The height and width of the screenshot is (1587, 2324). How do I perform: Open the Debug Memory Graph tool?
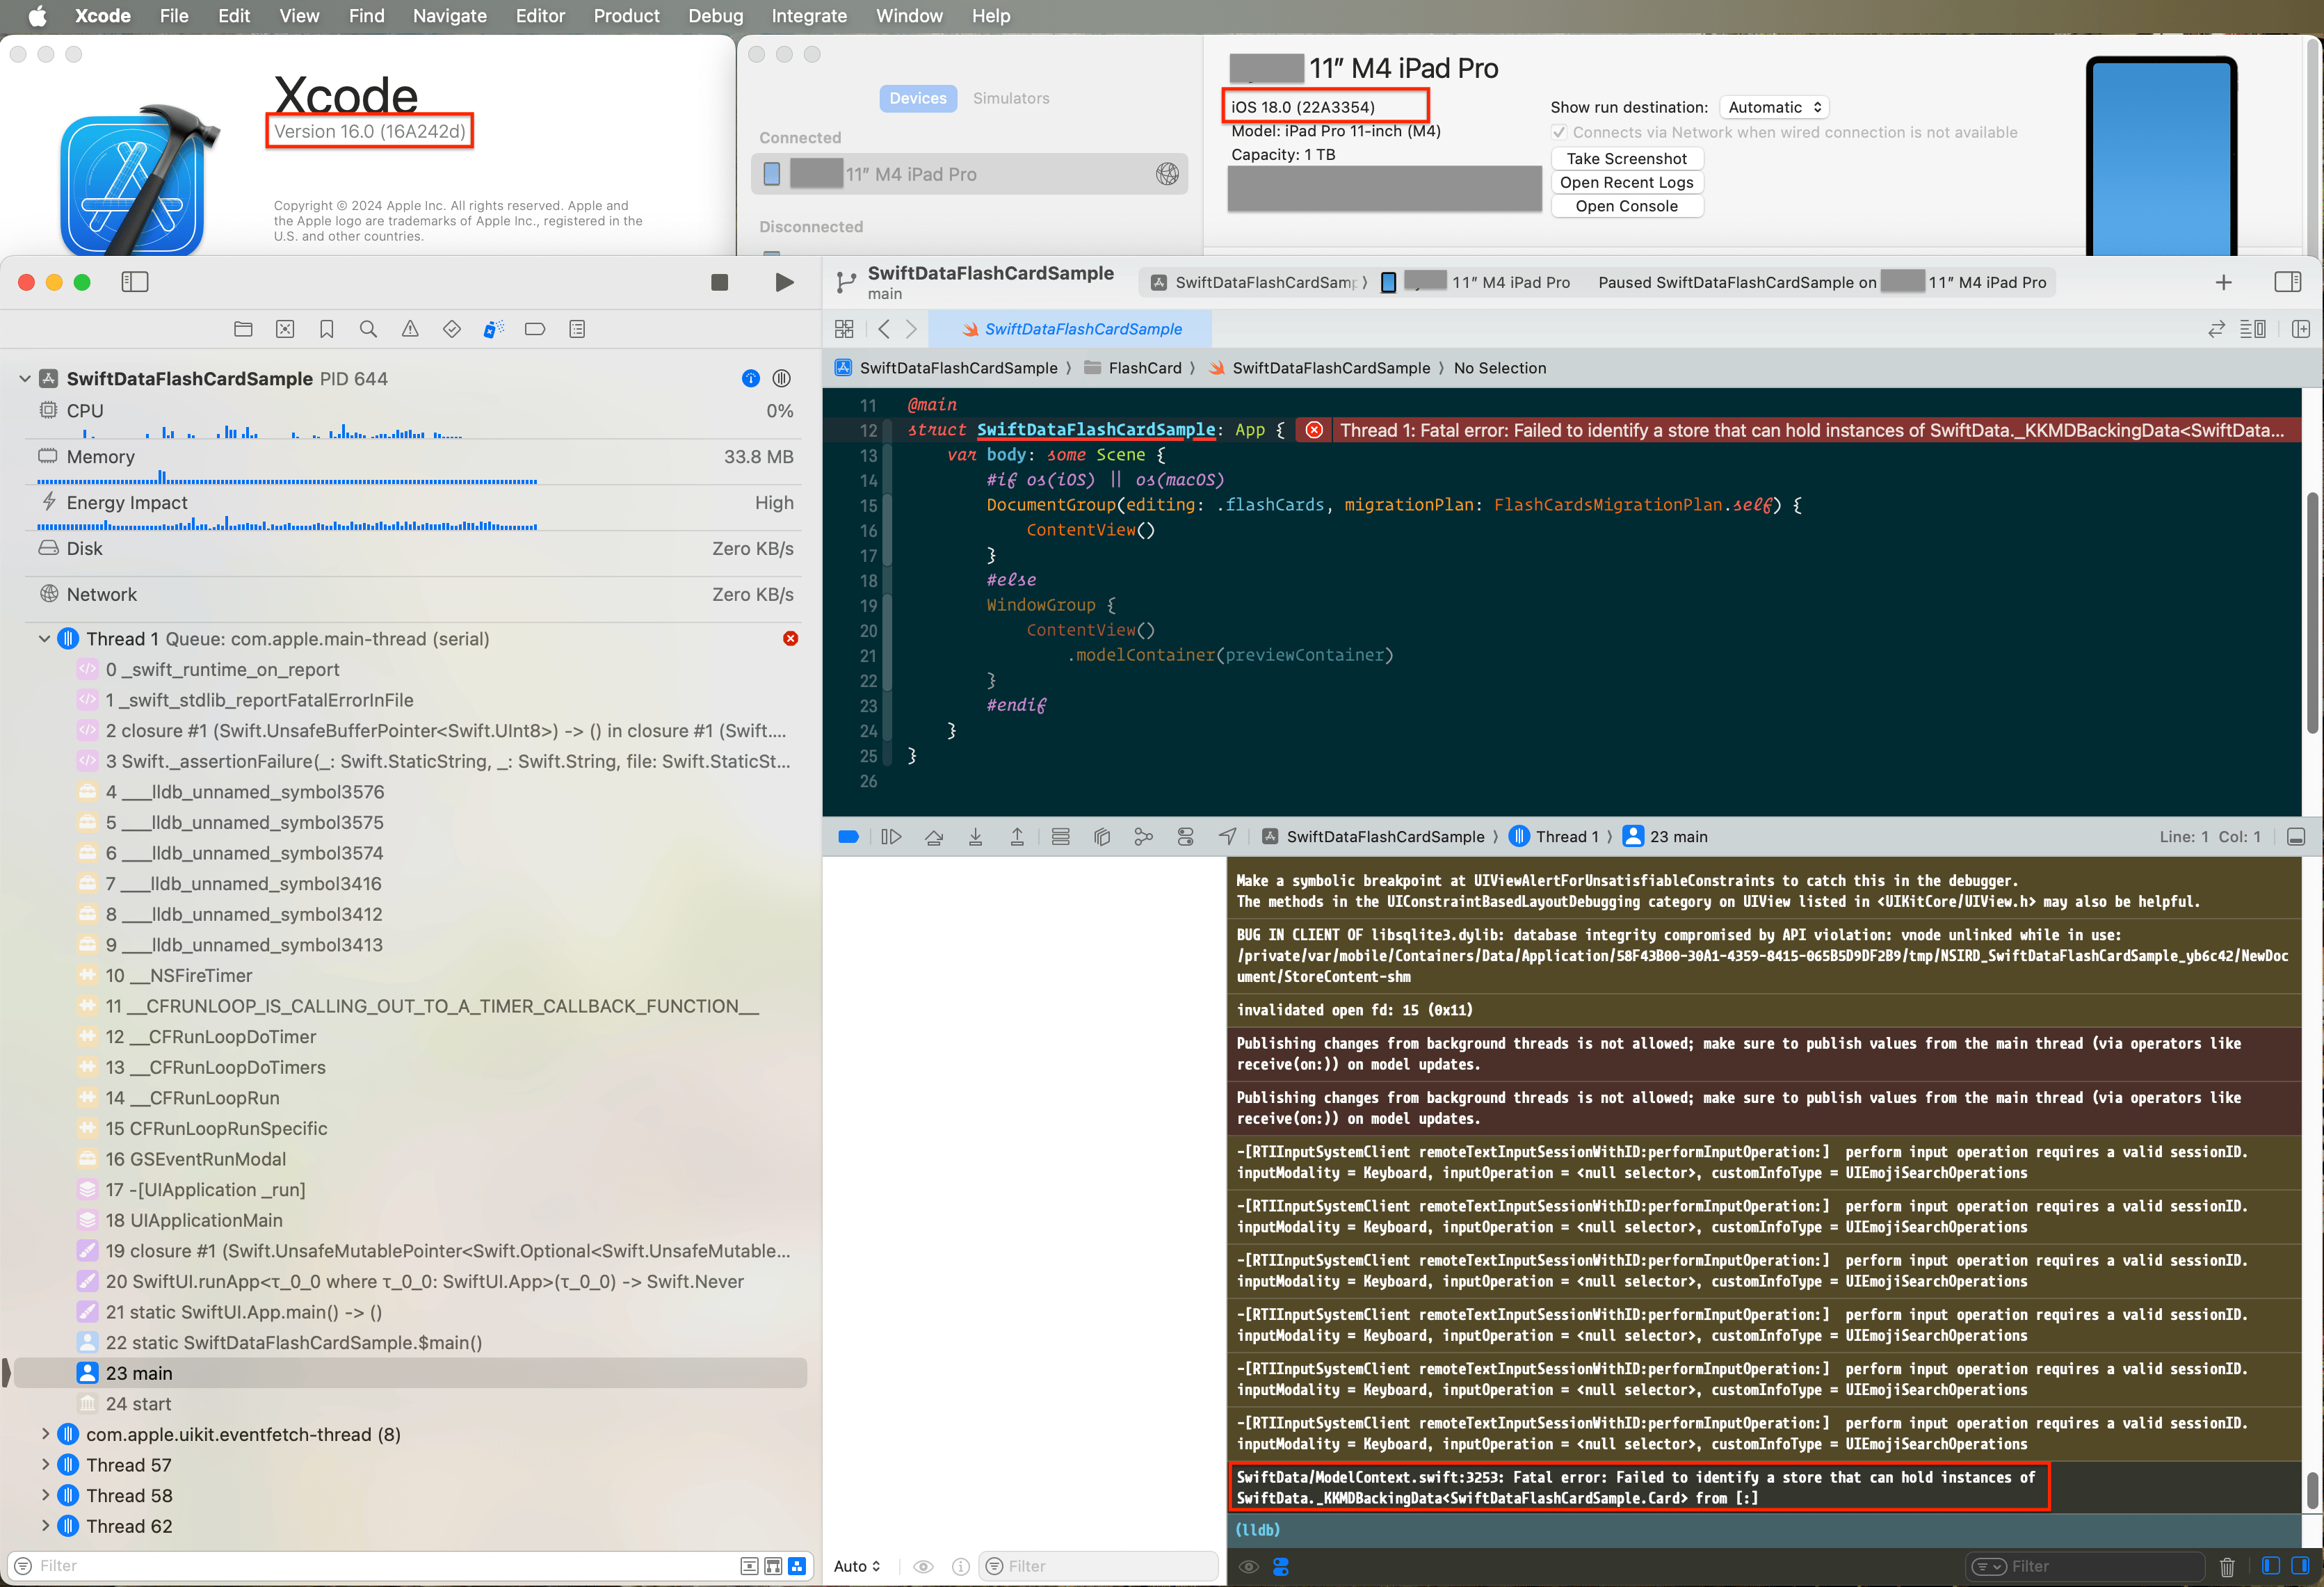[1143, 837]
